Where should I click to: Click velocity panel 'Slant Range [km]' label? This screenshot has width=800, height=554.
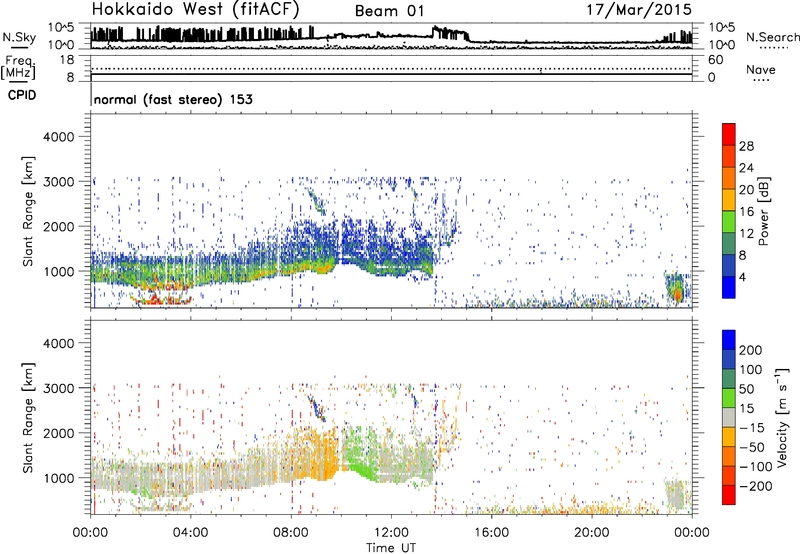coord(28,418)
